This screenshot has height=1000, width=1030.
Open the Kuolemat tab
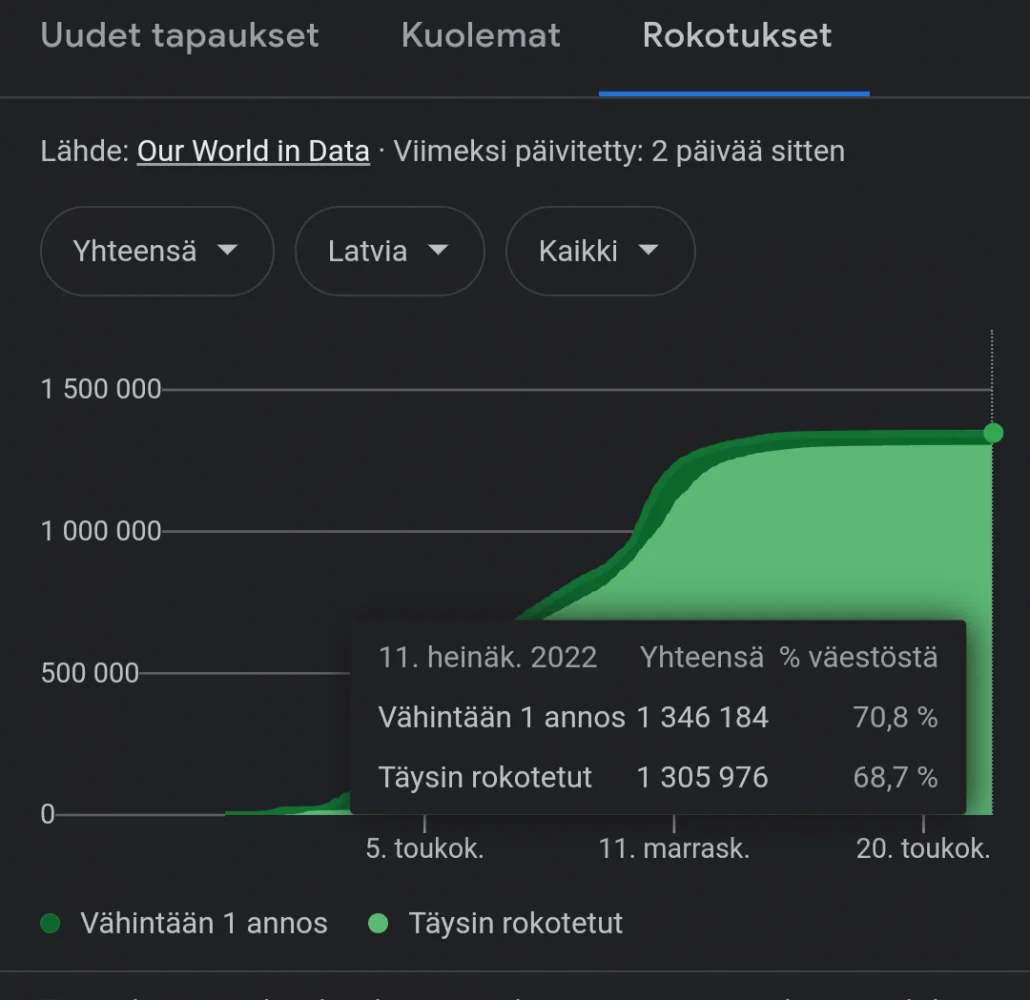pos(481,36)
